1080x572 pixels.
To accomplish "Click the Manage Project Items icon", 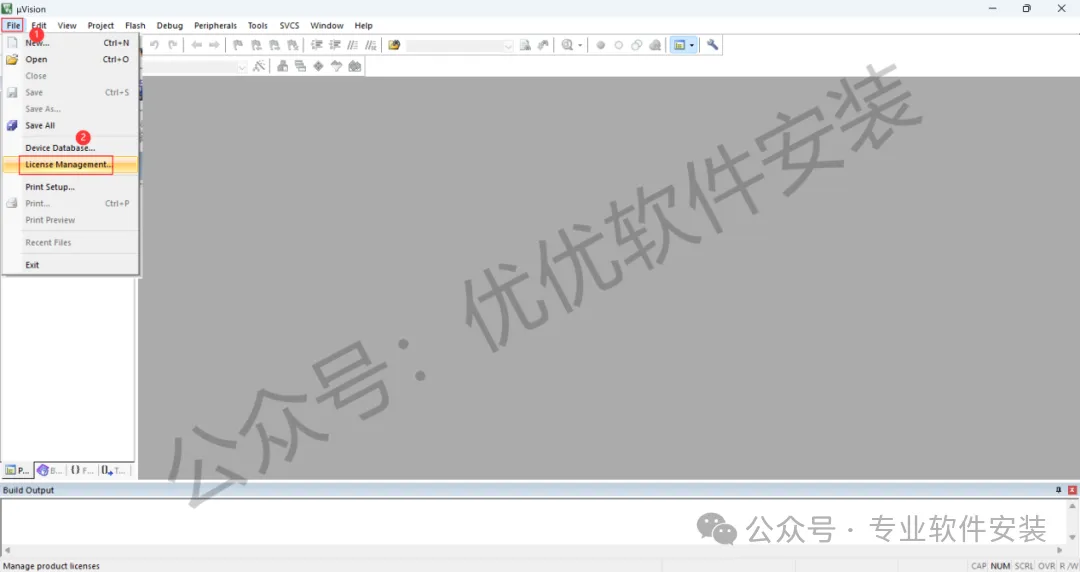I will click(282, 66).
